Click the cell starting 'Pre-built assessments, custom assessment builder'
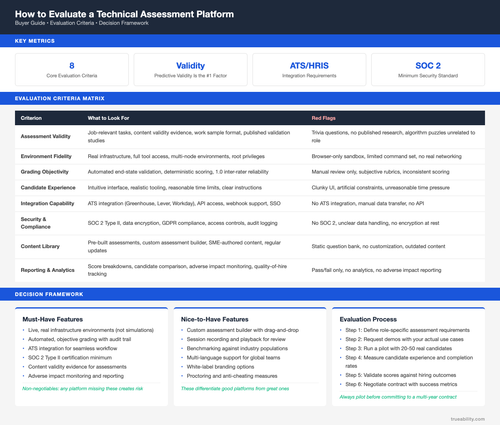500x425 pixels. (184, 246)
